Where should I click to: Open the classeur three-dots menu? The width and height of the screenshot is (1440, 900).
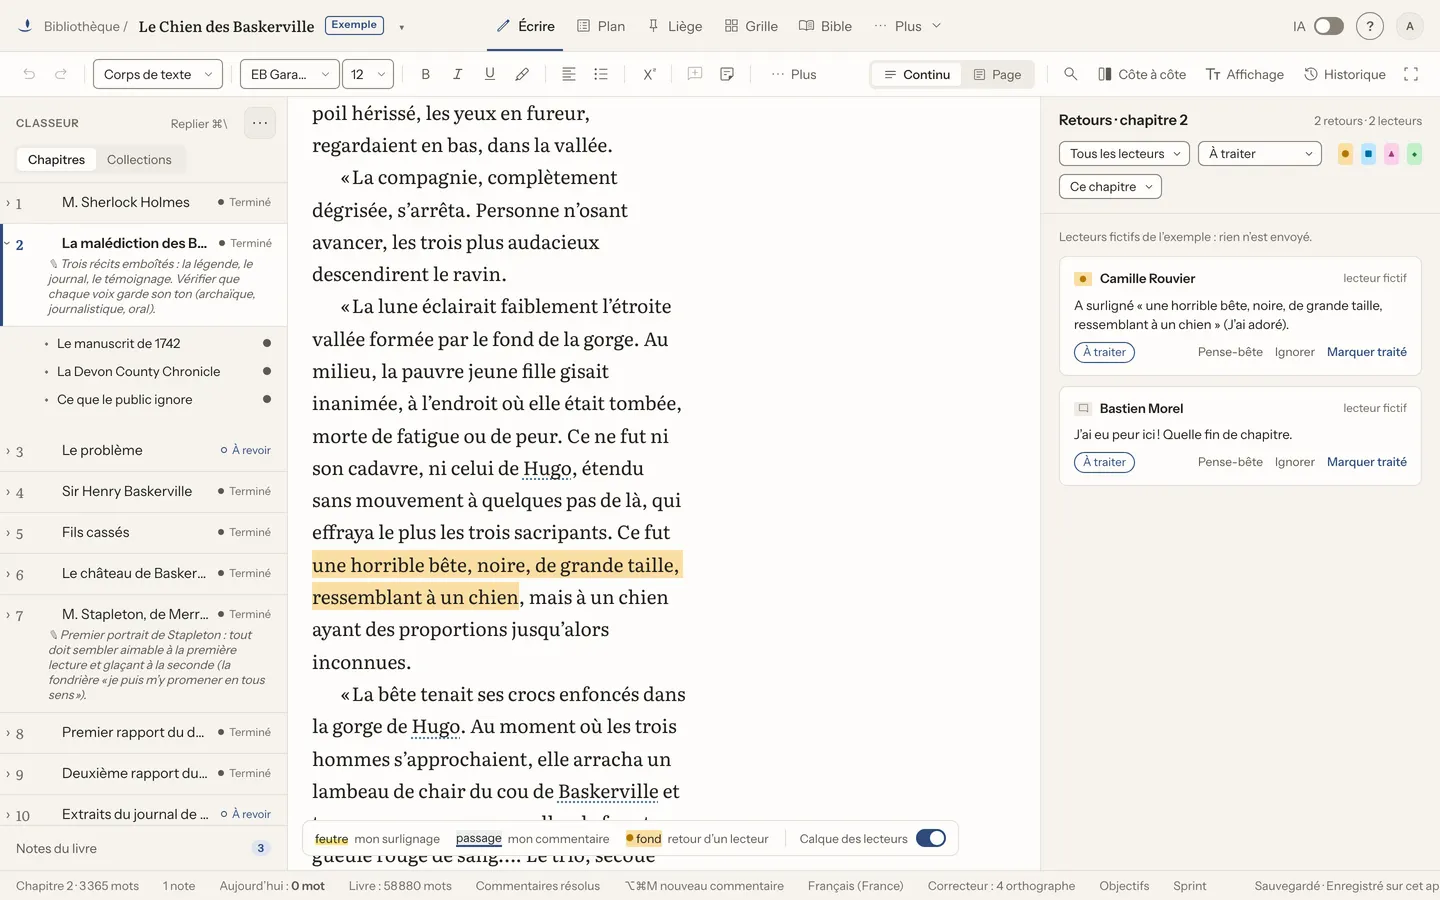[260, 123]
